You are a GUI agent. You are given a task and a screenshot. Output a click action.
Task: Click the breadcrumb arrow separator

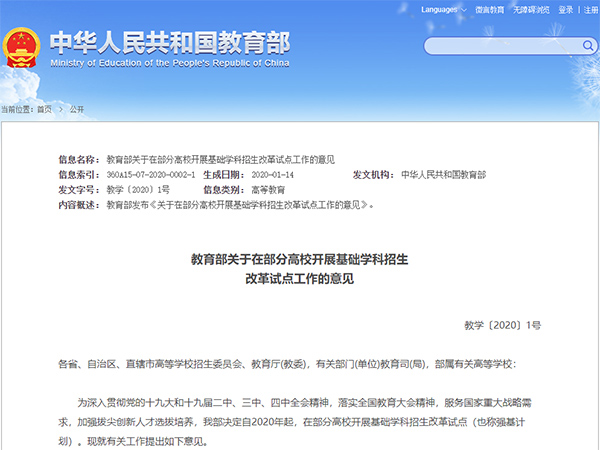(61, 108)
